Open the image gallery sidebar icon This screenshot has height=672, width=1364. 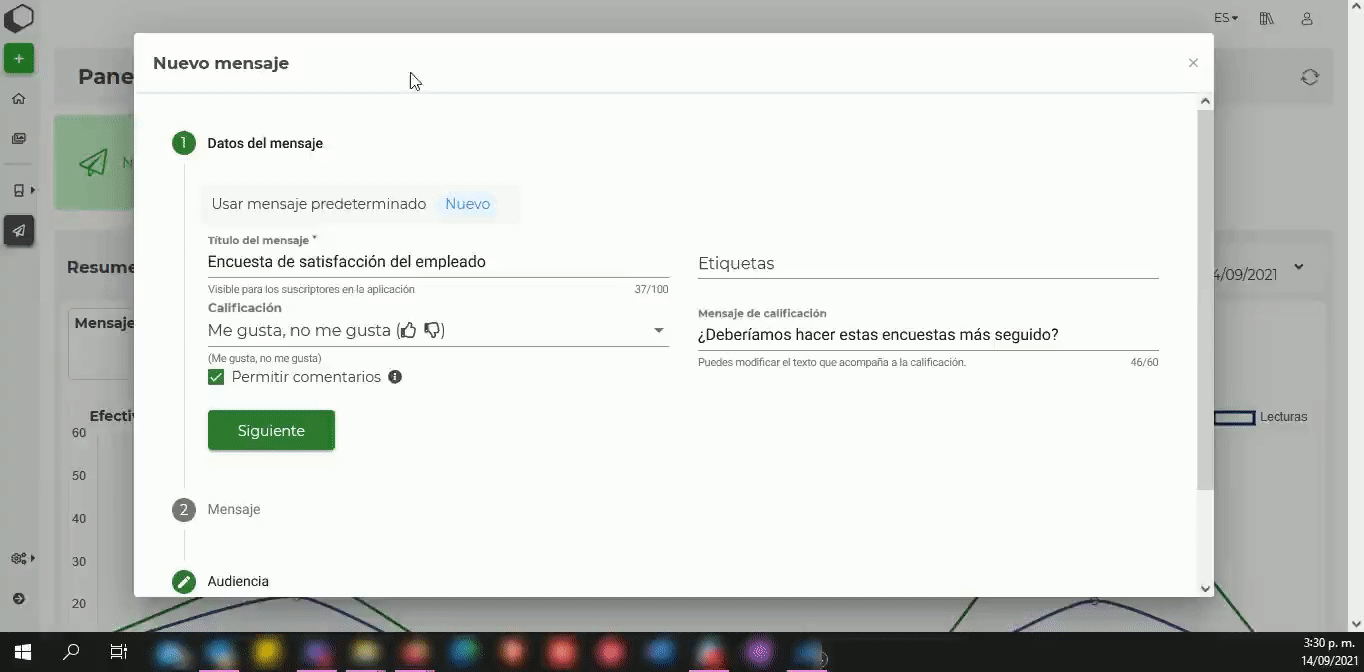click(x=18, y=139)
